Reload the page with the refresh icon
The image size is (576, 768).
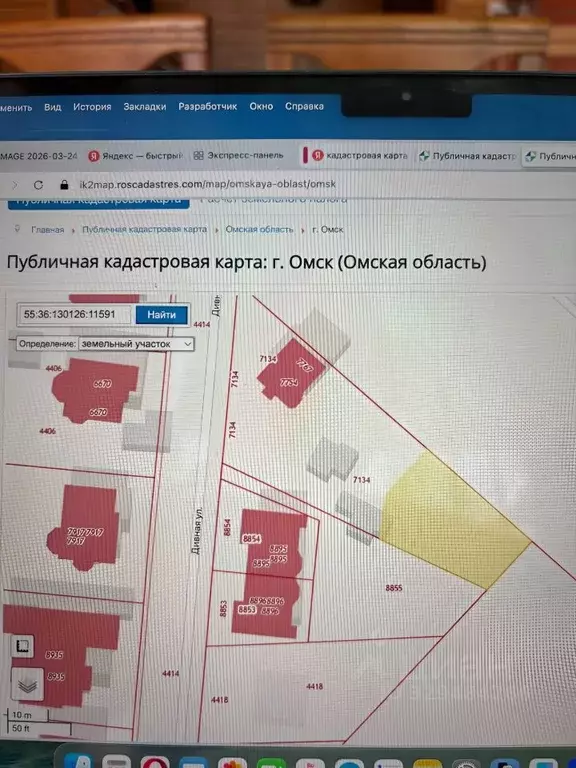38,185
